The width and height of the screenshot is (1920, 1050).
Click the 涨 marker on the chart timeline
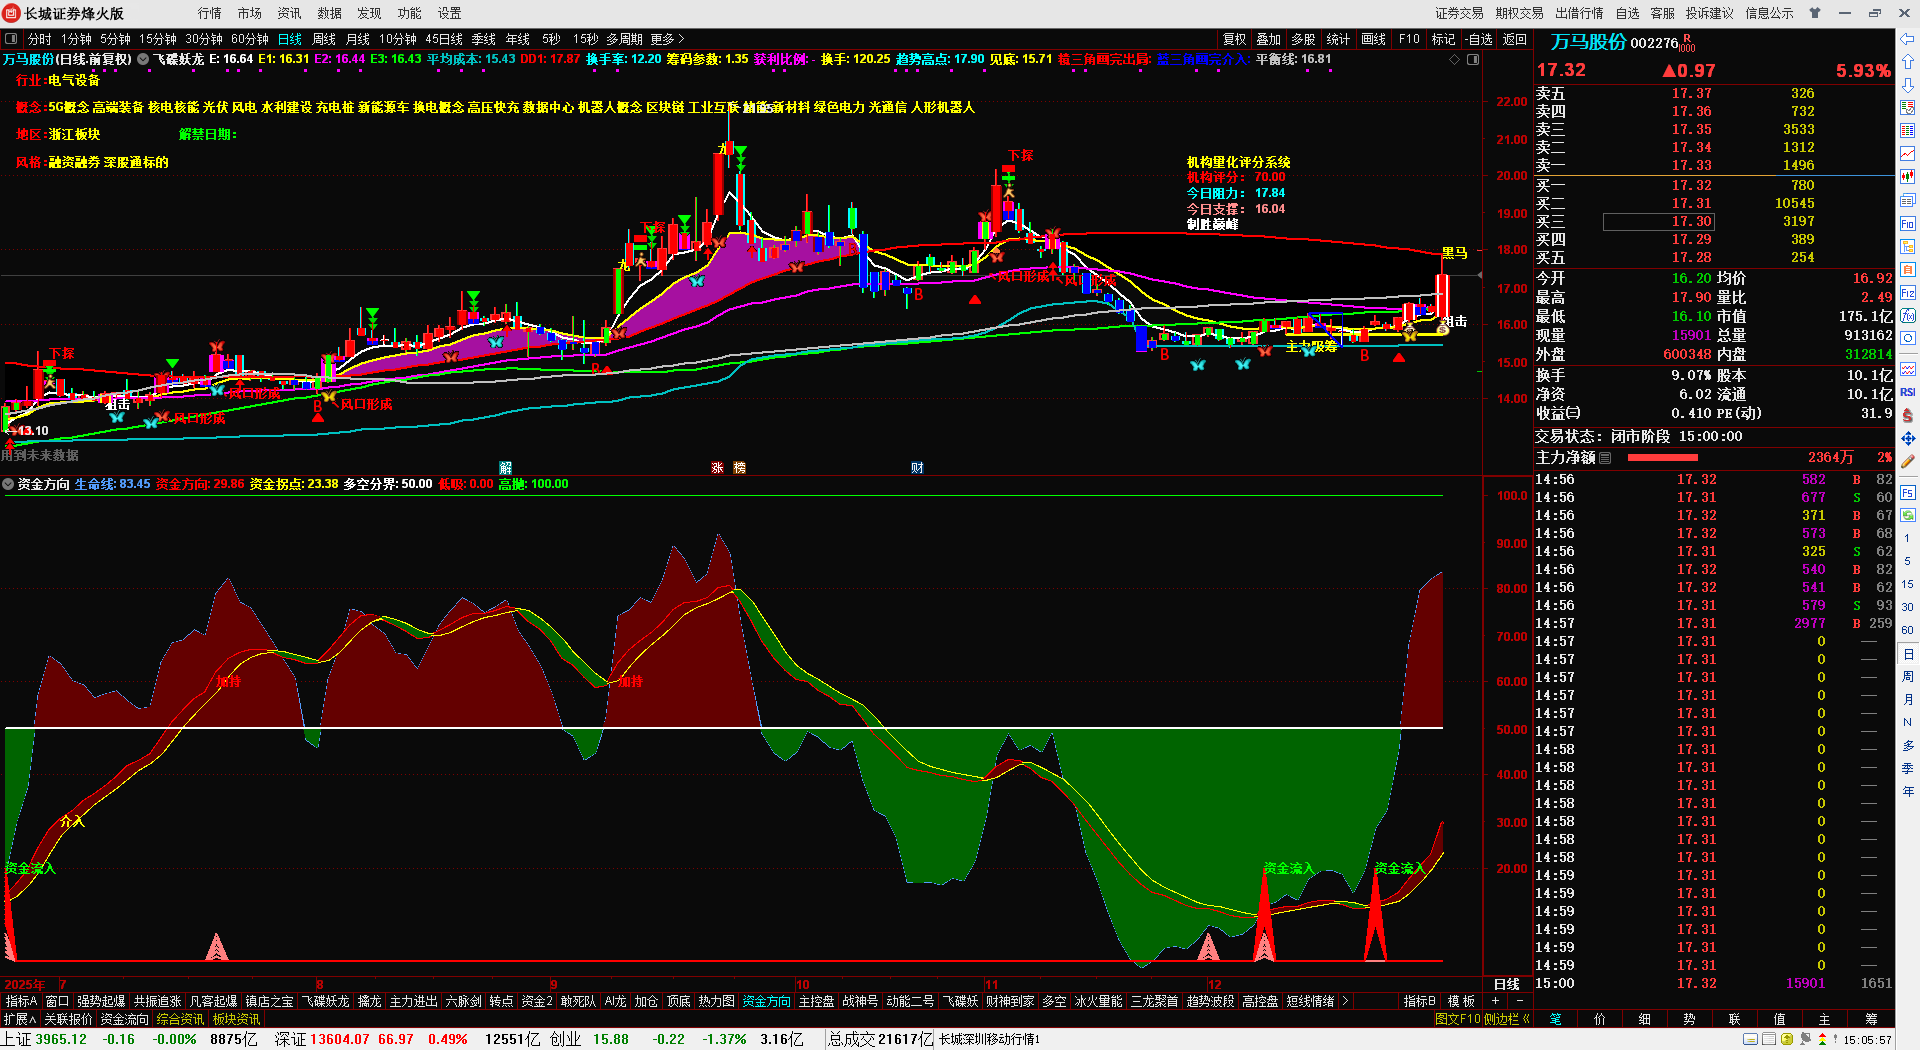(717, 468)
